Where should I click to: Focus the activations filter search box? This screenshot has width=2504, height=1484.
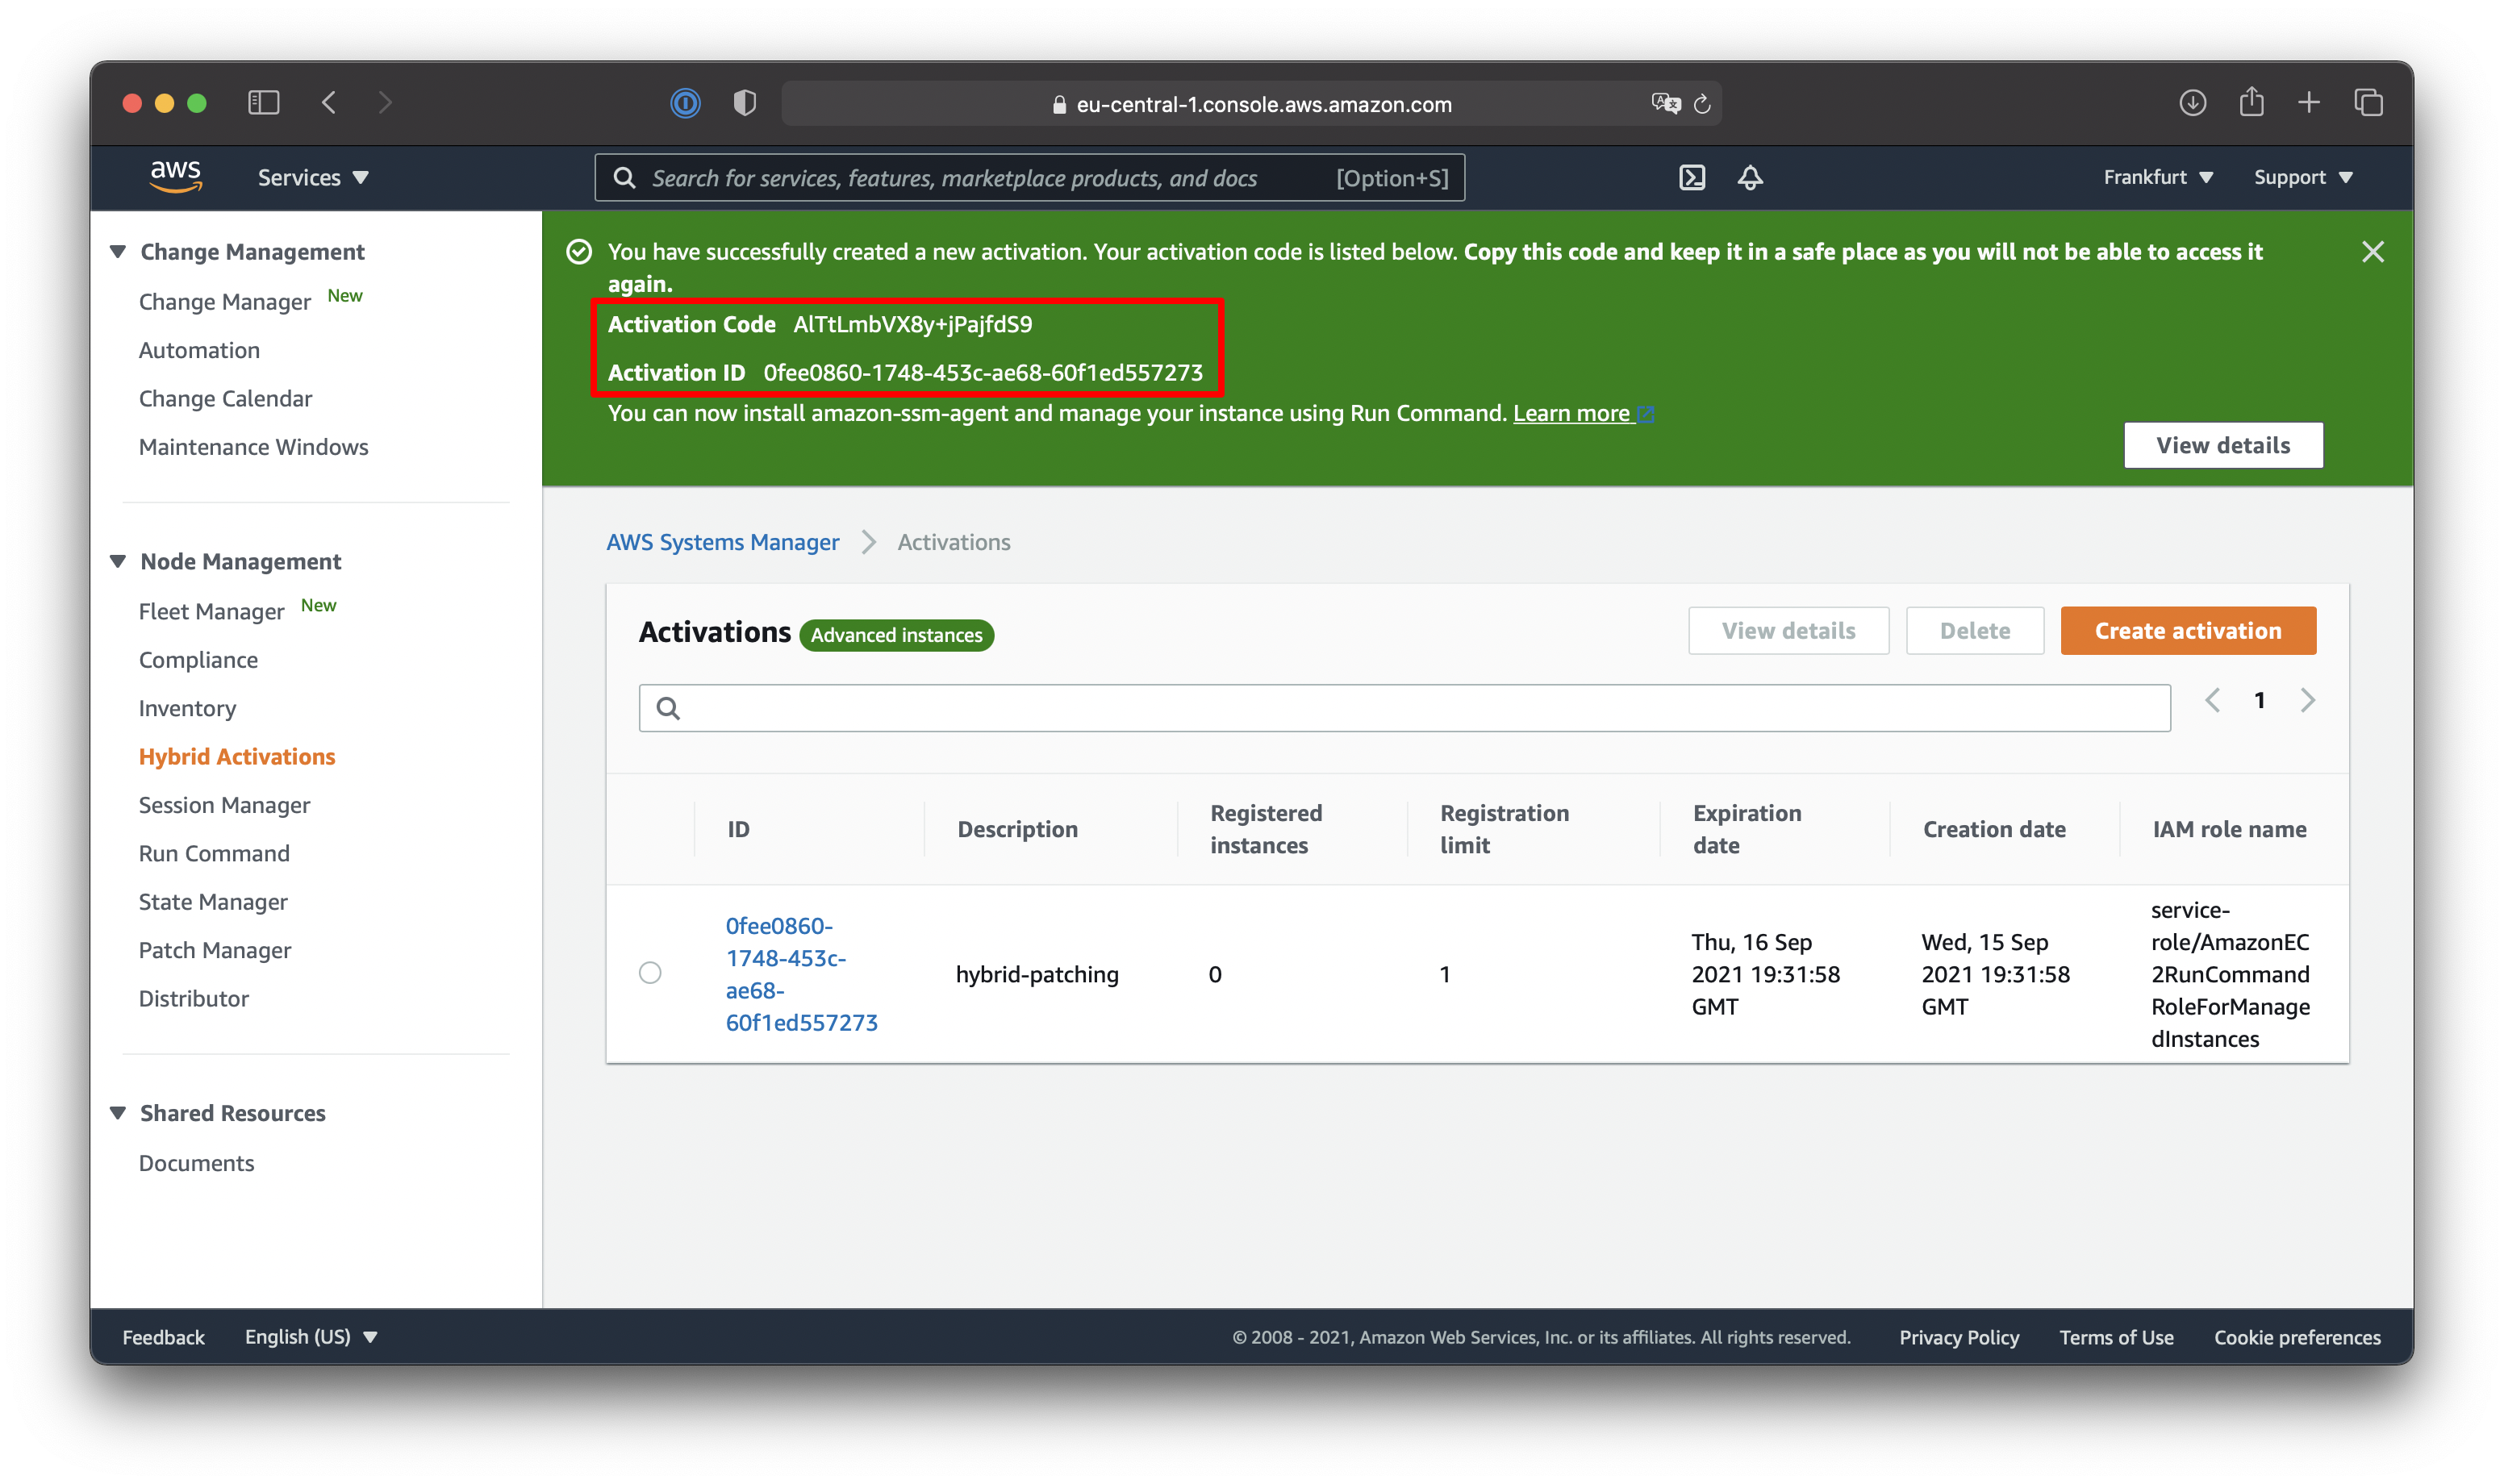[1404, 708]
